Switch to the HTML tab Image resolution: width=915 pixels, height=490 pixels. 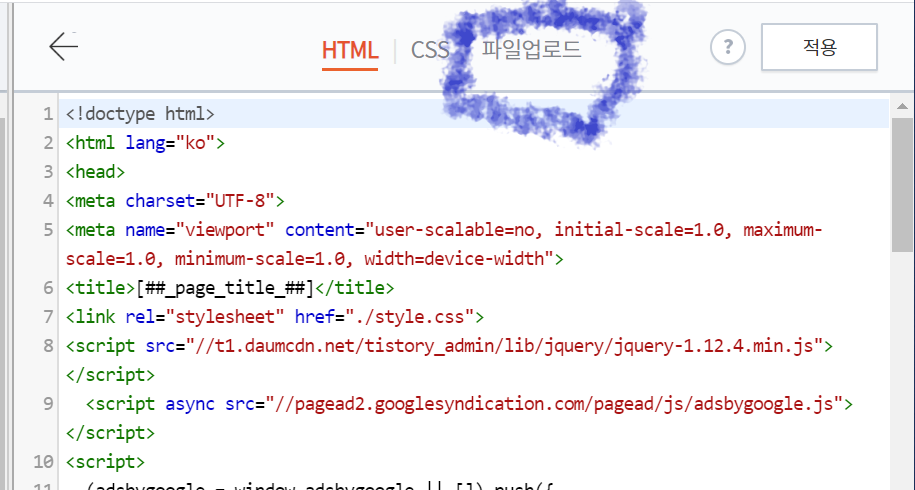(350, 50)
